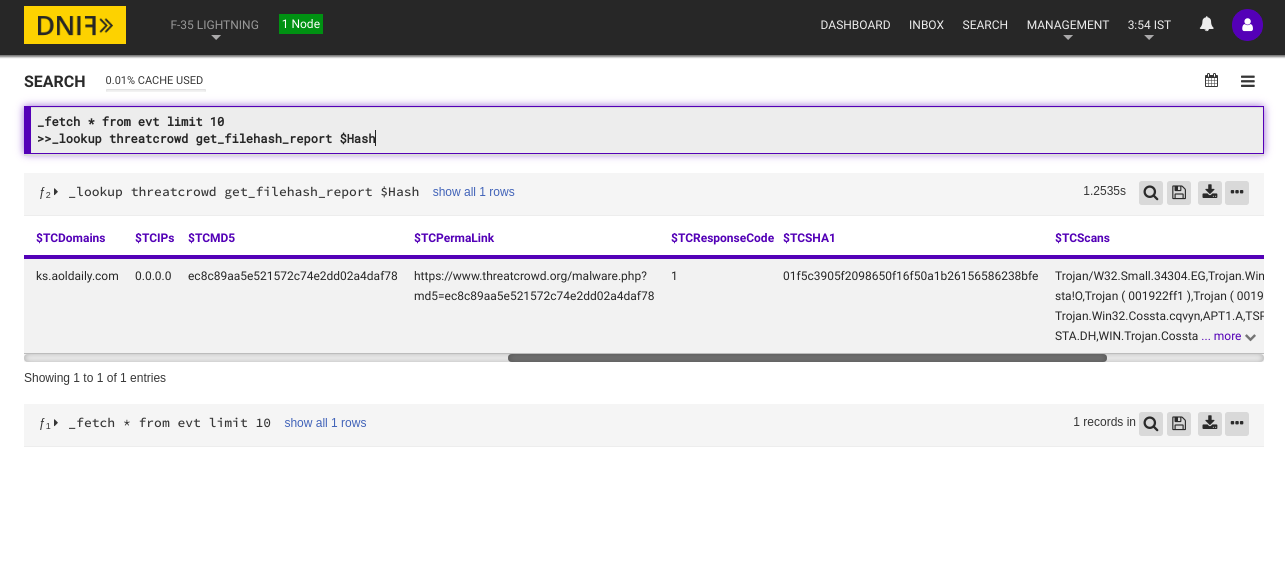Sort by $TCIPs column
Screen dimensions: 1285x567
point(155,238)
